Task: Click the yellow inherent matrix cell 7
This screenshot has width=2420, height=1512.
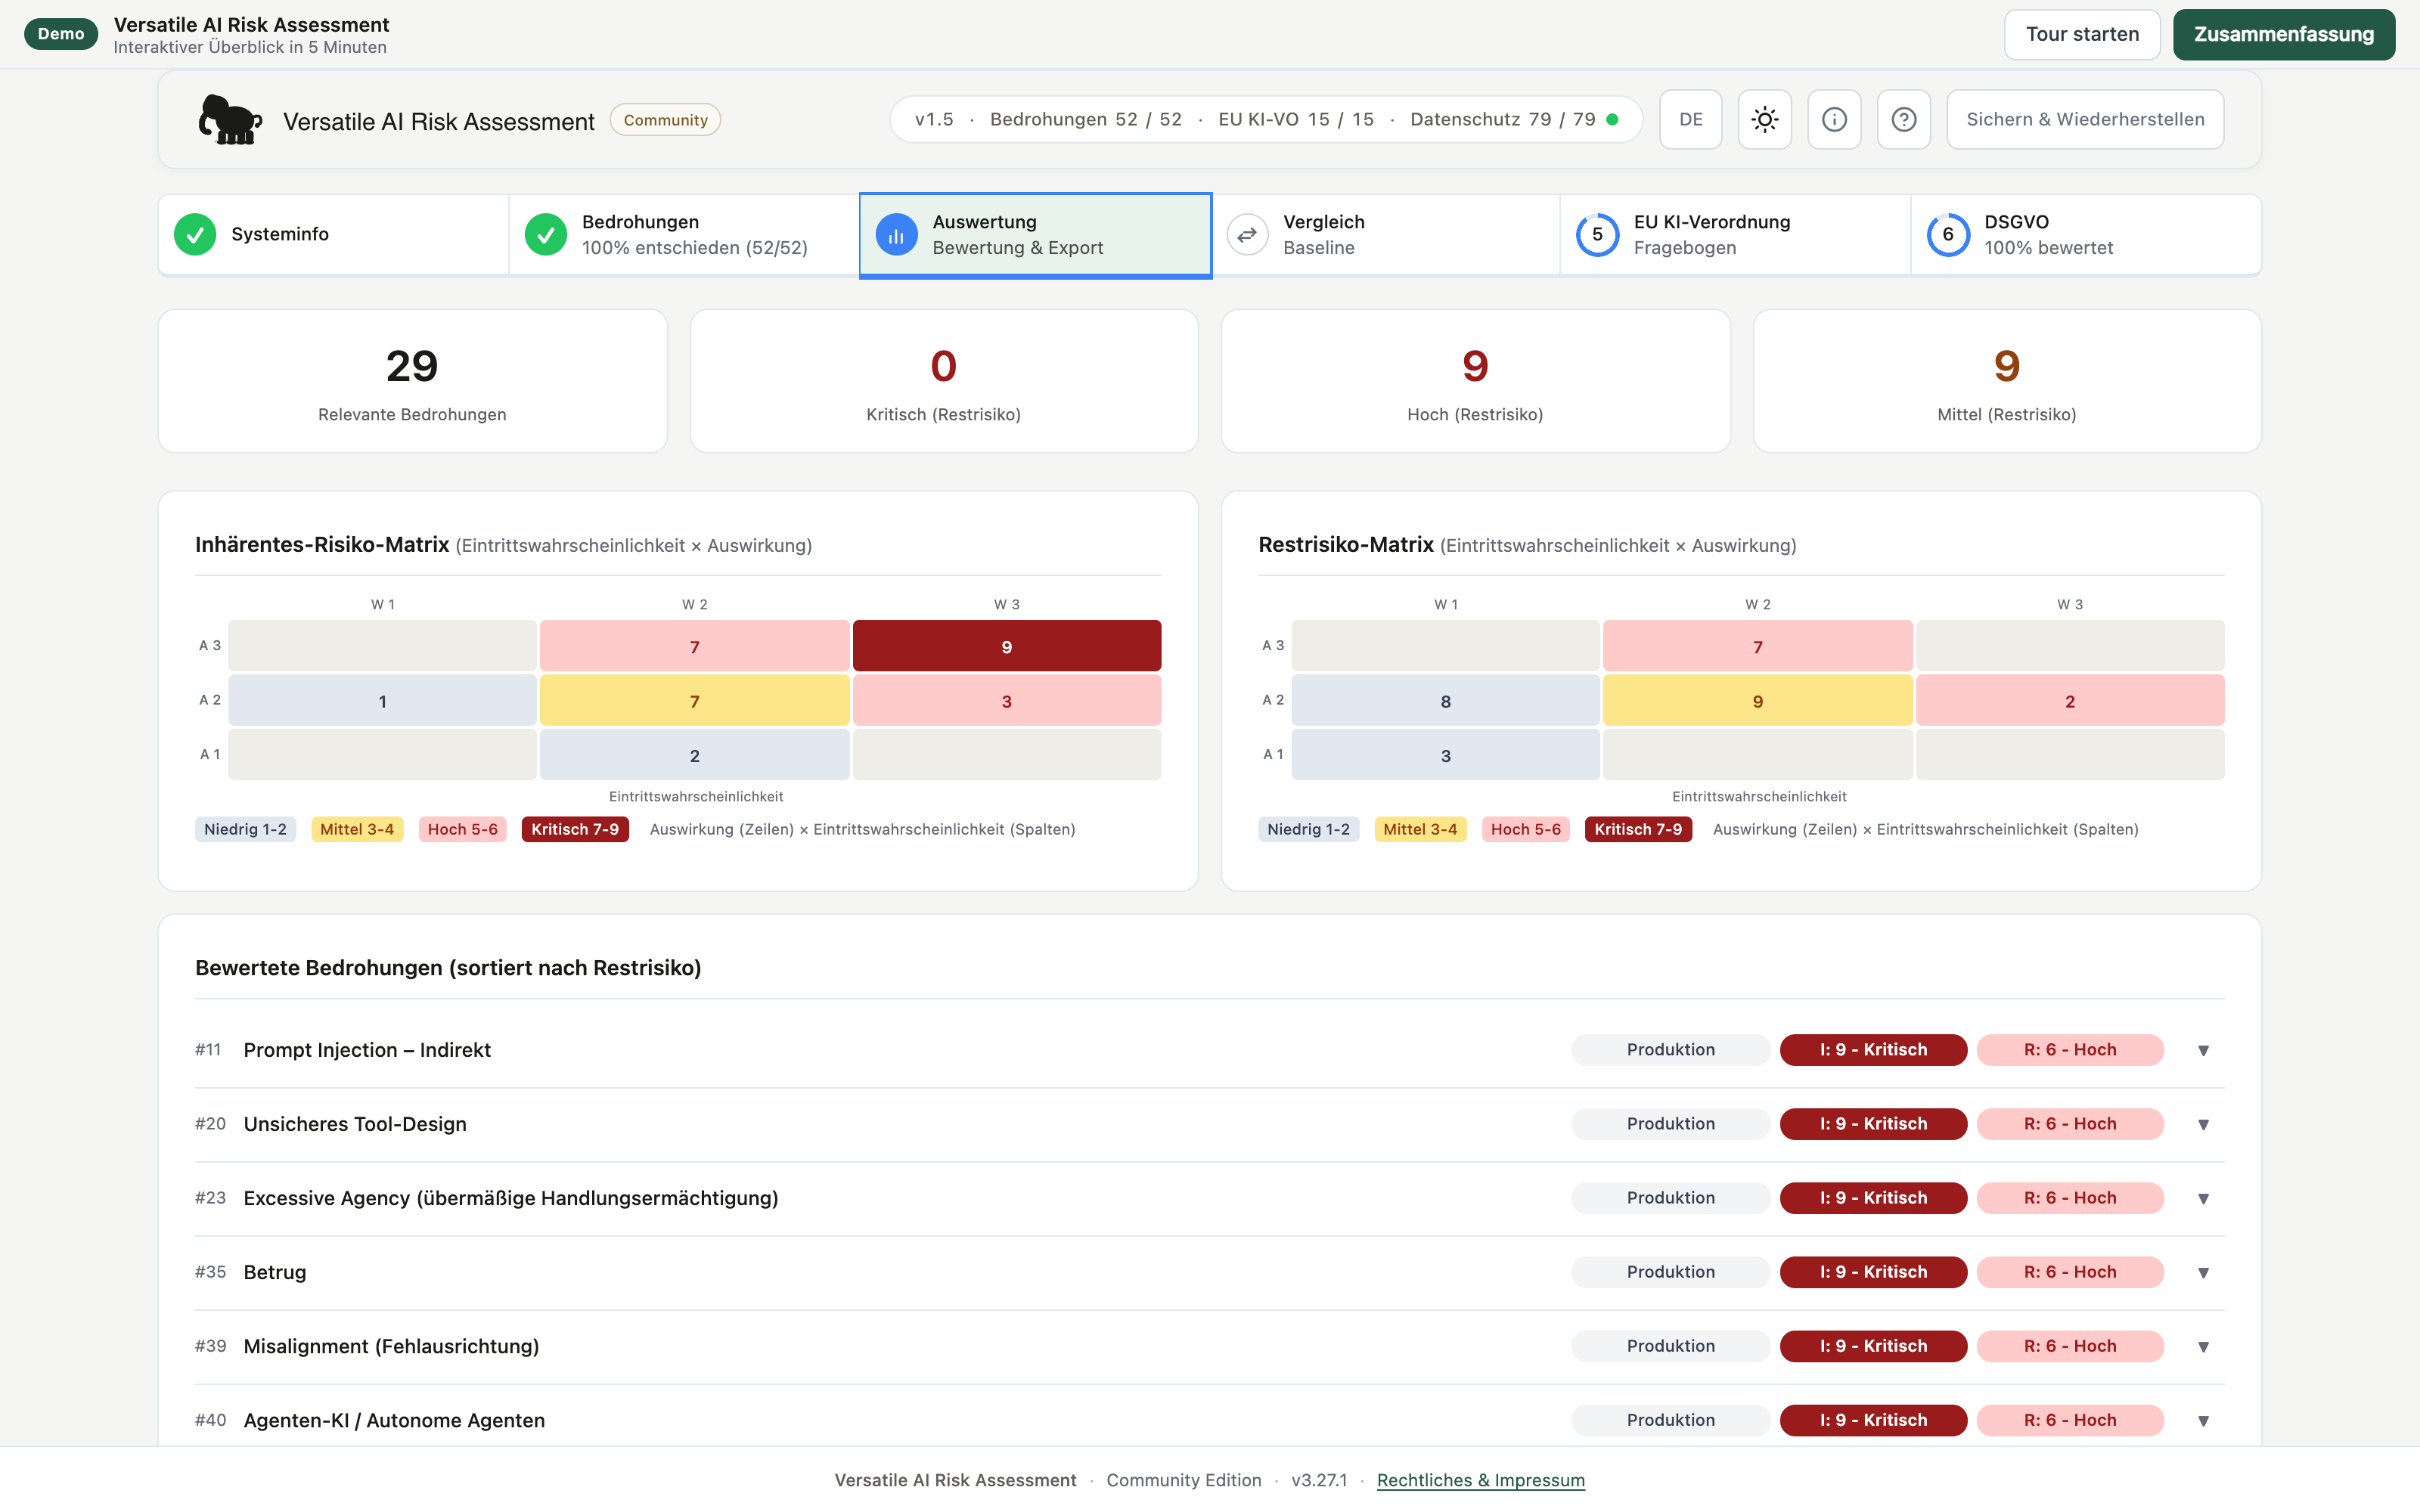Action: tap(694, 701)
